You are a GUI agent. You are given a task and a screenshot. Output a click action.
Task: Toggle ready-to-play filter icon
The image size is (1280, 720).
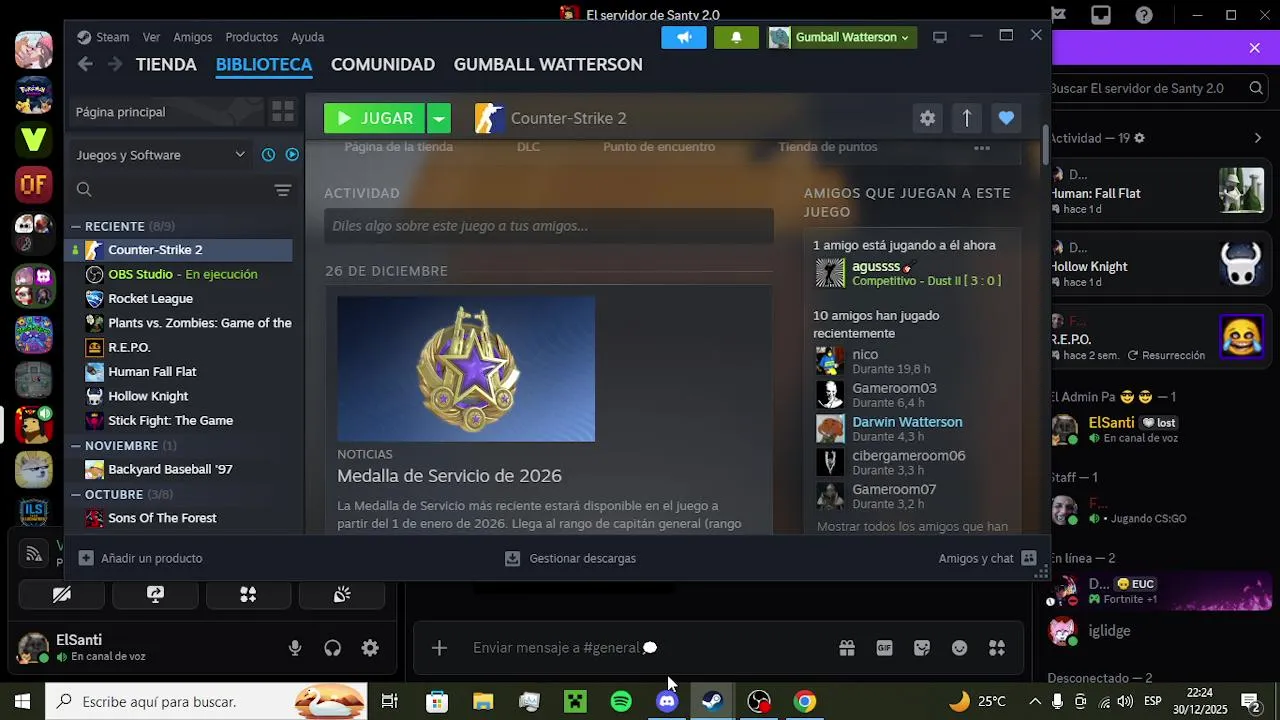pos(292,155)
